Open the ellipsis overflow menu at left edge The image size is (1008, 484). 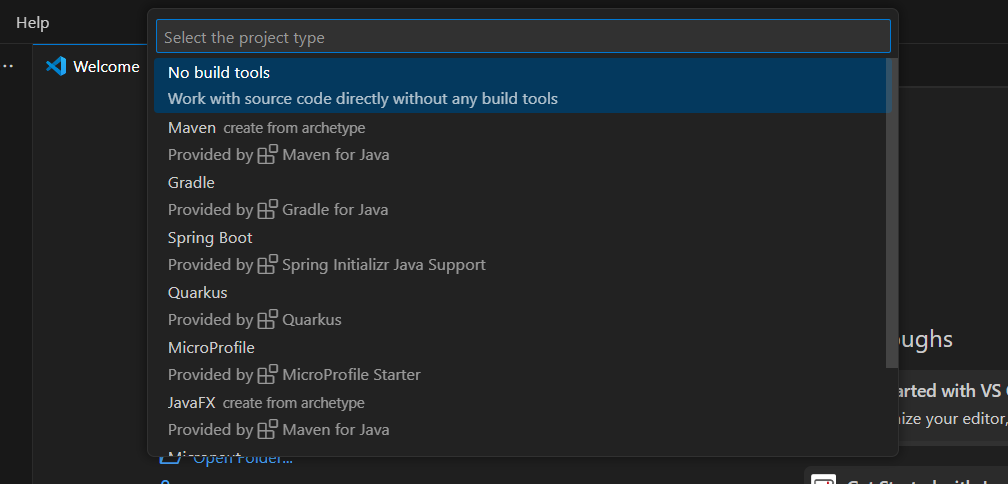(x=9, y=67)
